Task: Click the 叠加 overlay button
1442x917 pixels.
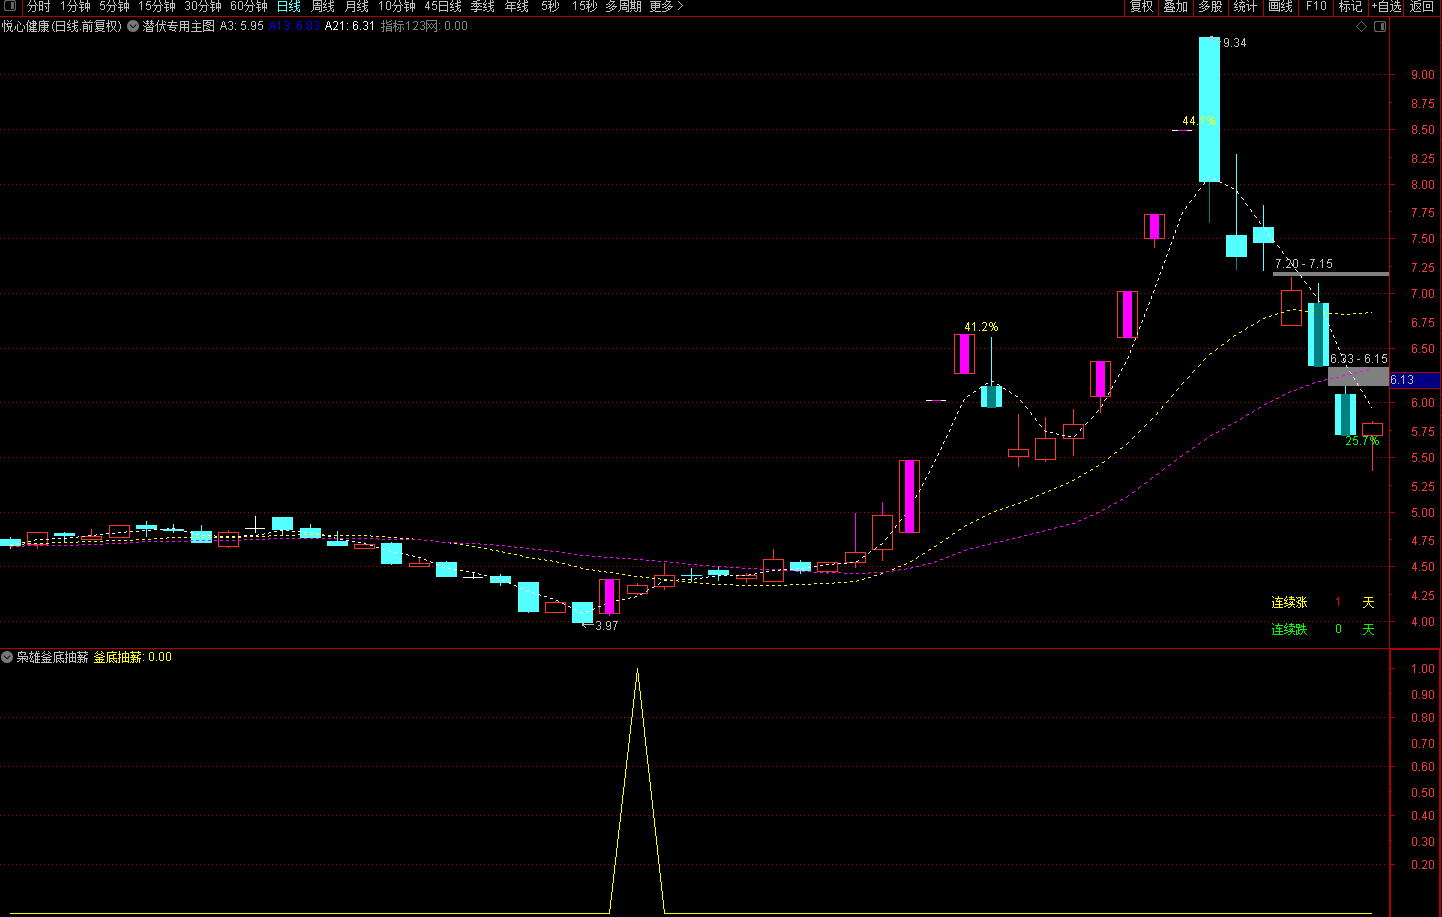Action: [1175, 7]
